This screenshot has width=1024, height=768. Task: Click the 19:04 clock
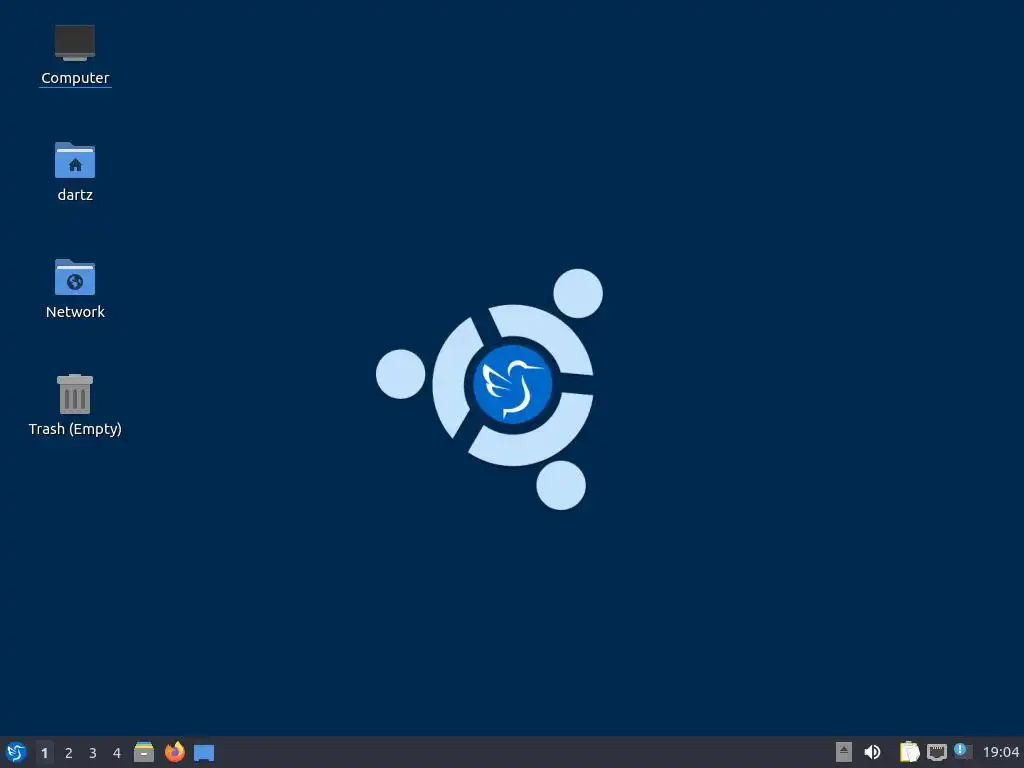tap(1000, 752)
